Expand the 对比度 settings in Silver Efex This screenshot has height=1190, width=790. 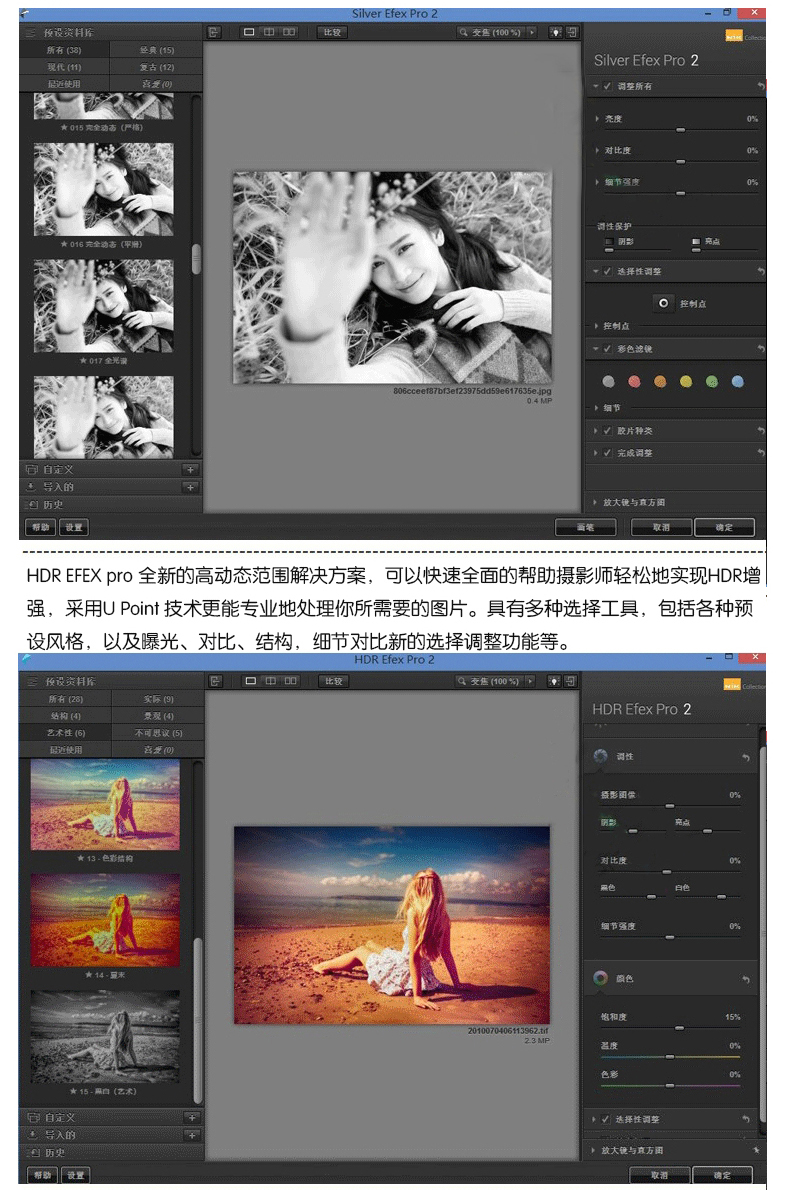(x=598, y=150)
